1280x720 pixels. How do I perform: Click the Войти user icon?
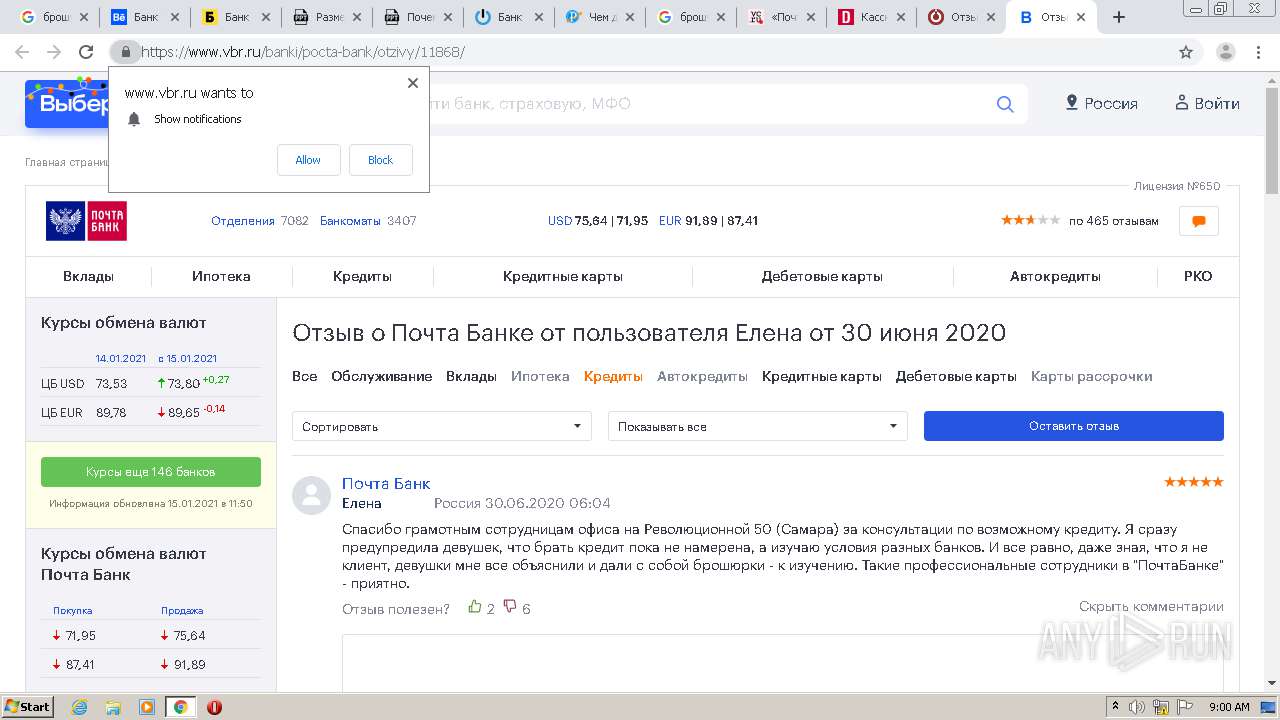click(1182, 103)
